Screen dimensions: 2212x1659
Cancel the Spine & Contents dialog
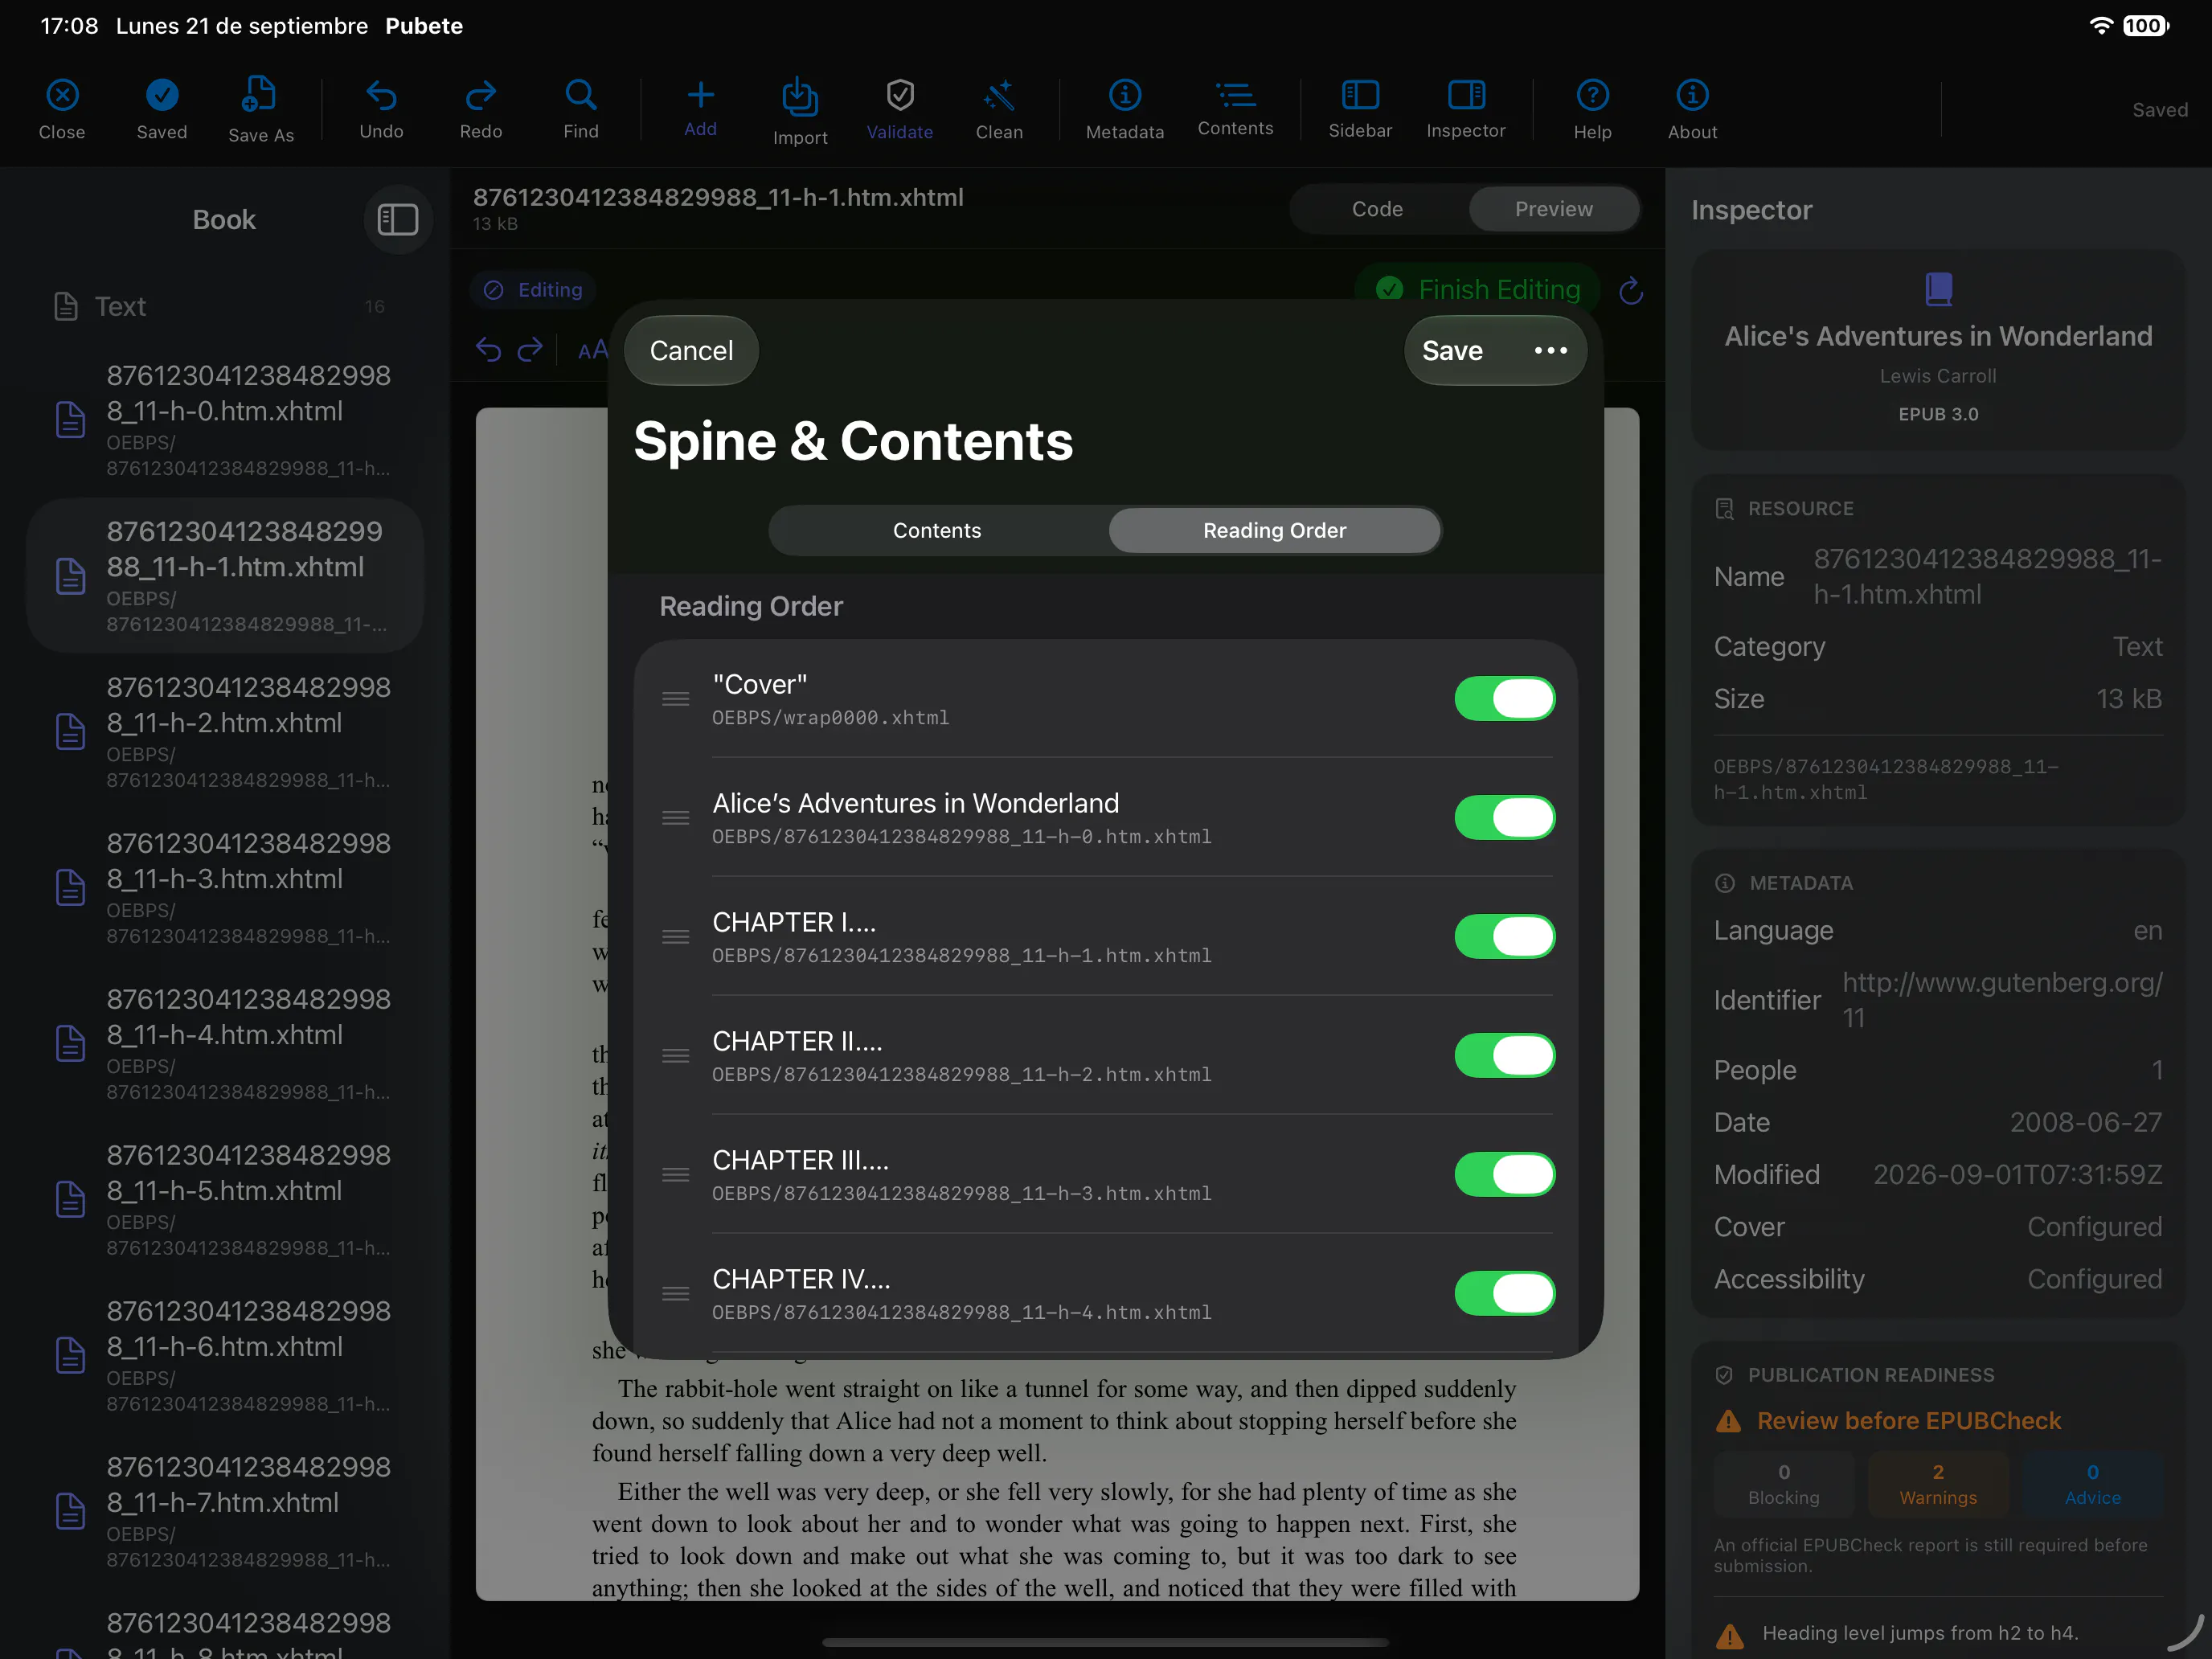(691, 351)
